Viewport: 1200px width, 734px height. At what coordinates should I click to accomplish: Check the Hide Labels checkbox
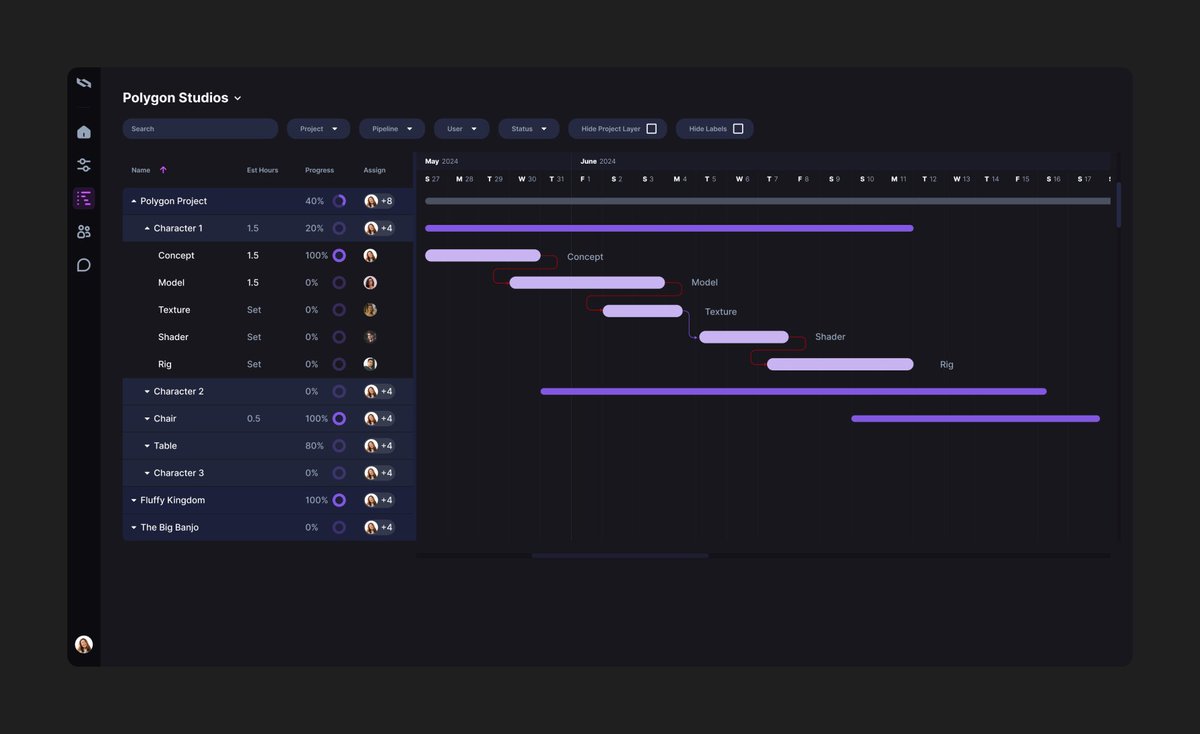[x=738, y=129]
